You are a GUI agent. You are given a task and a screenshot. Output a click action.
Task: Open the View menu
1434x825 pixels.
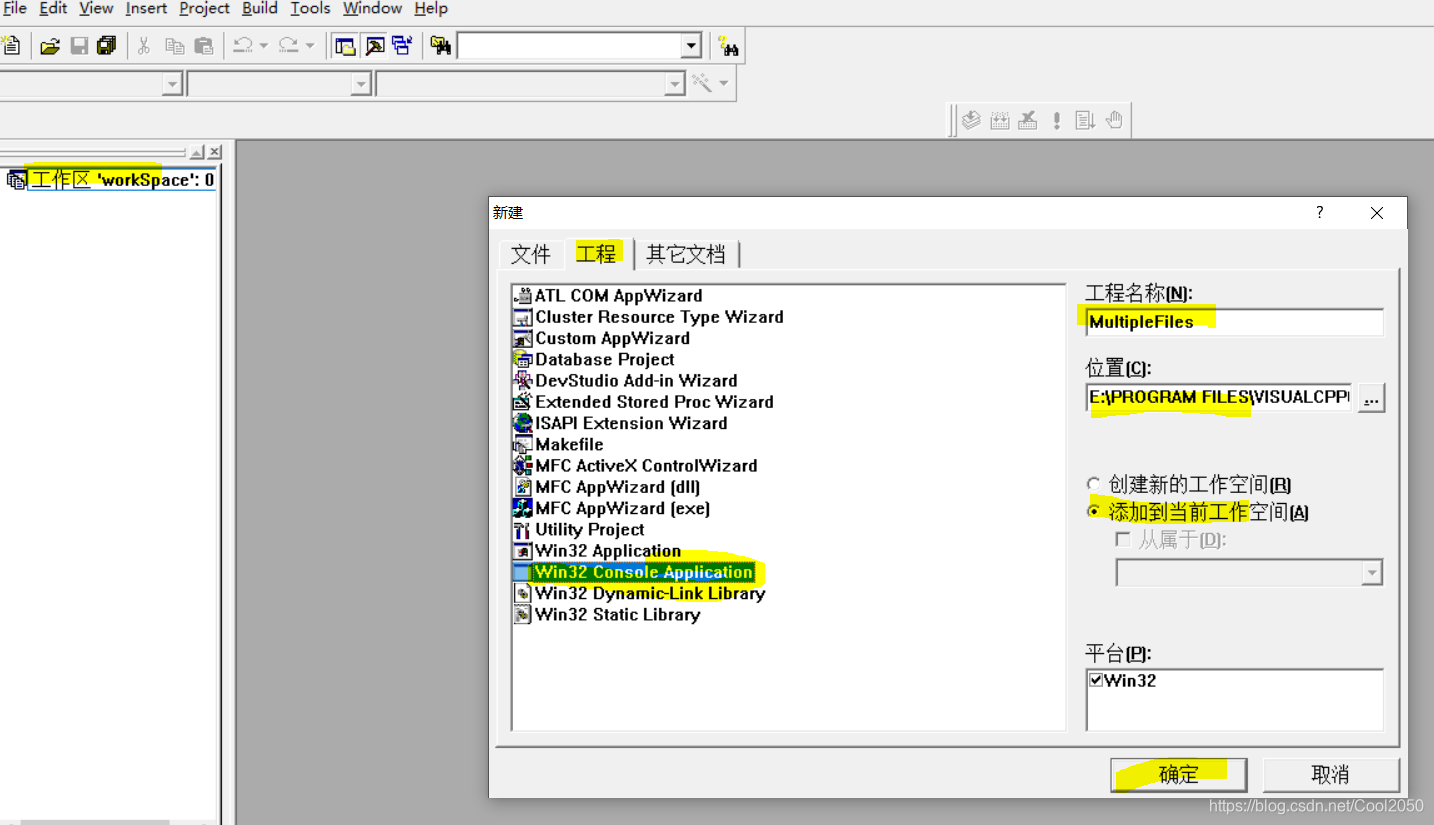click(x=96, y=9)
